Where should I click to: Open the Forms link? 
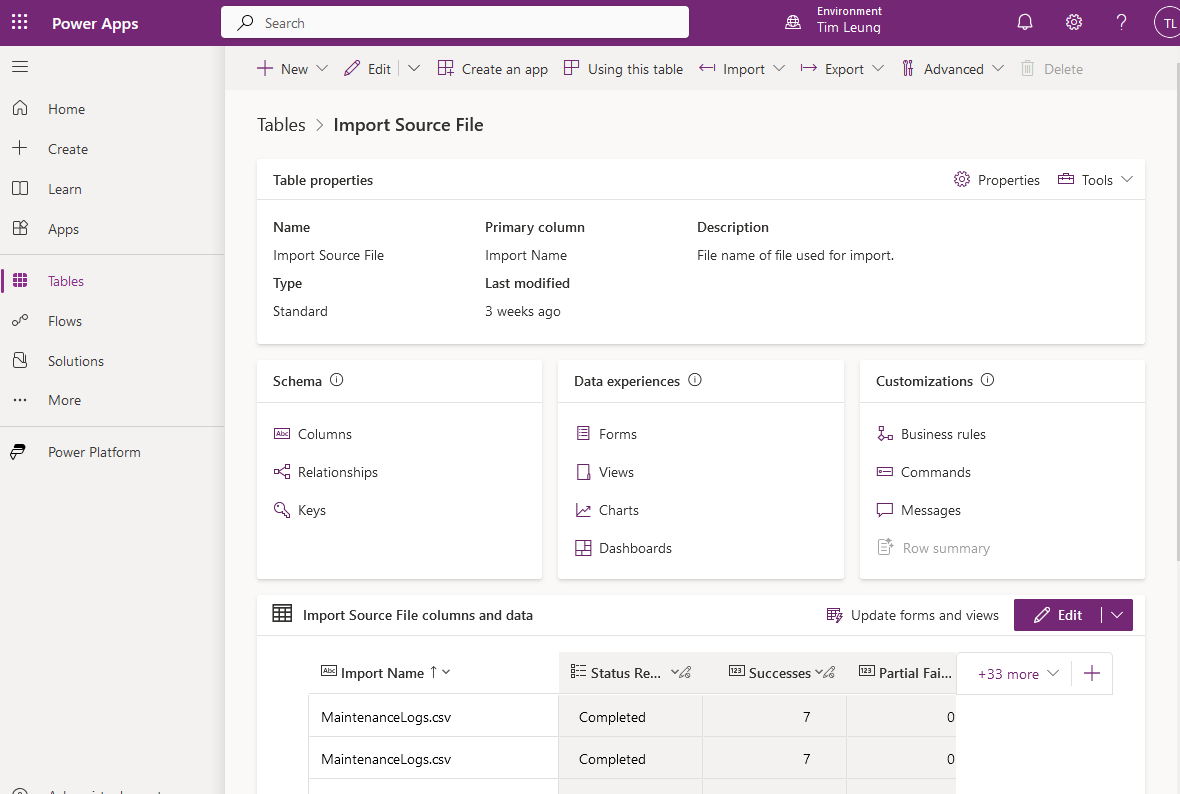coord(618,434)
